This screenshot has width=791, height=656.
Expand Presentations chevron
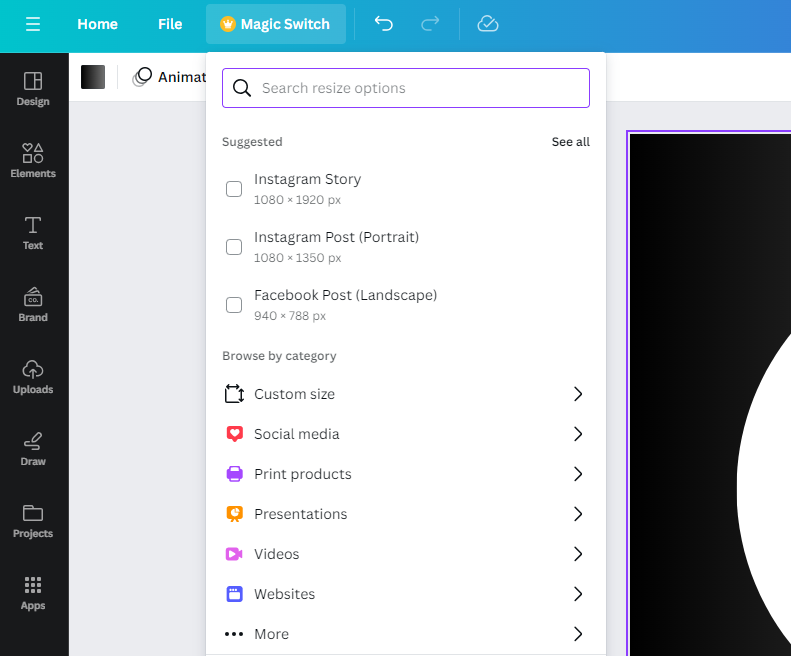(x=578, y=514)
